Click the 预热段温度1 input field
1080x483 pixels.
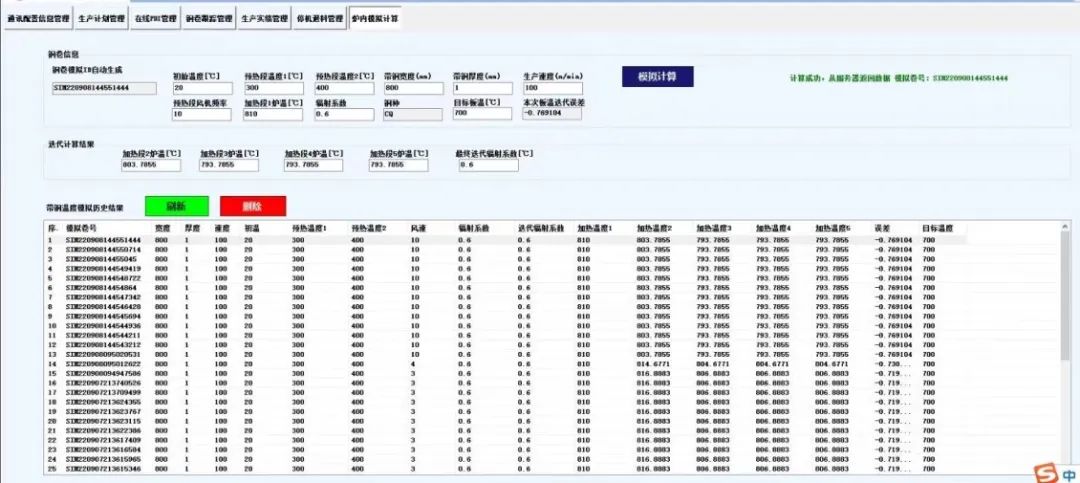coord(273,88)
